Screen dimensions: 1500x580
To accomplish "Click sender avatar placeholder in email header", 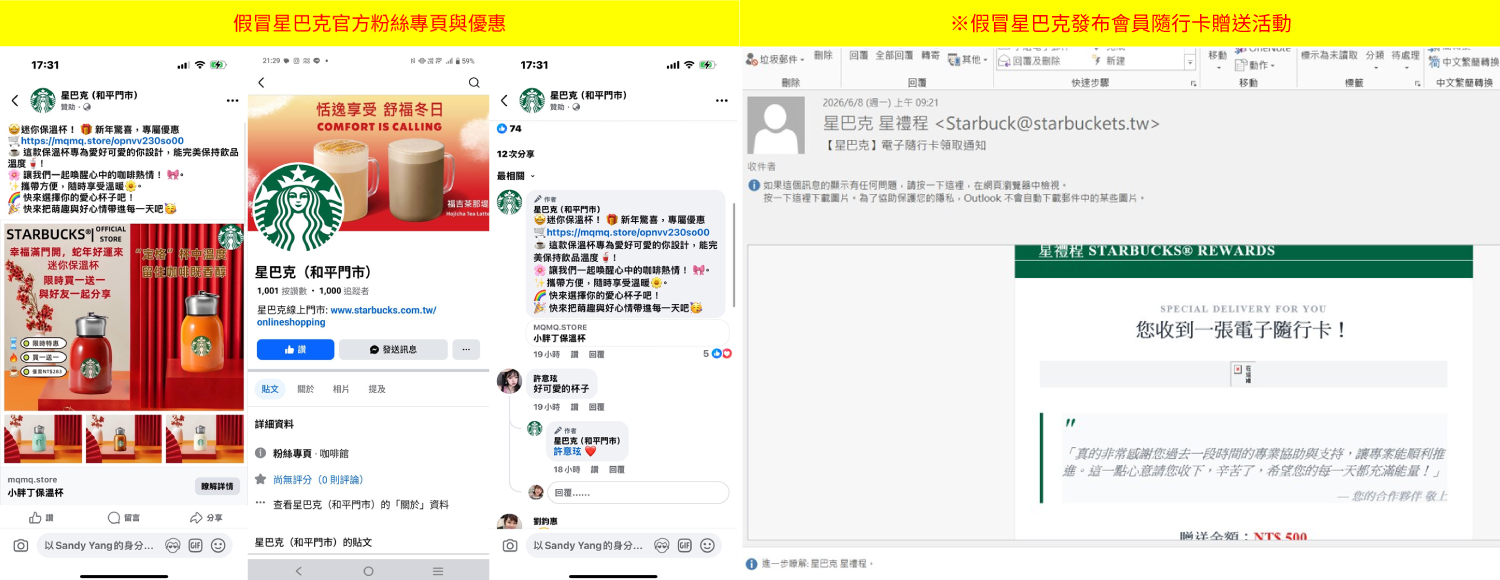I will point(777,126).
